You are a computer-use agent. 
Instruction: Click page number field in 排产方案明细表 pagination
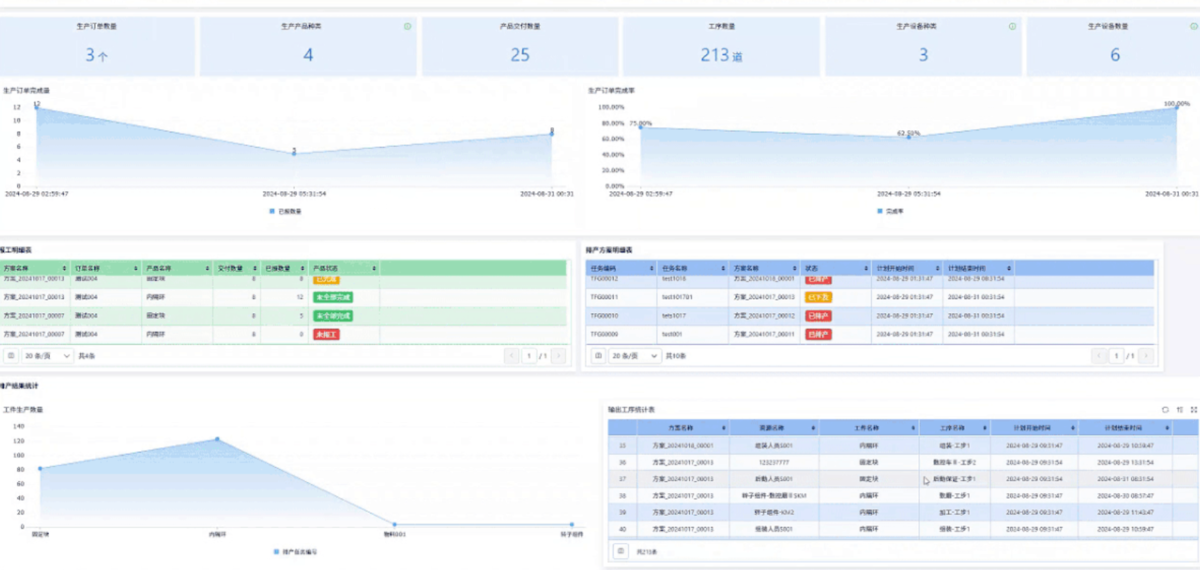point(1116,356)
